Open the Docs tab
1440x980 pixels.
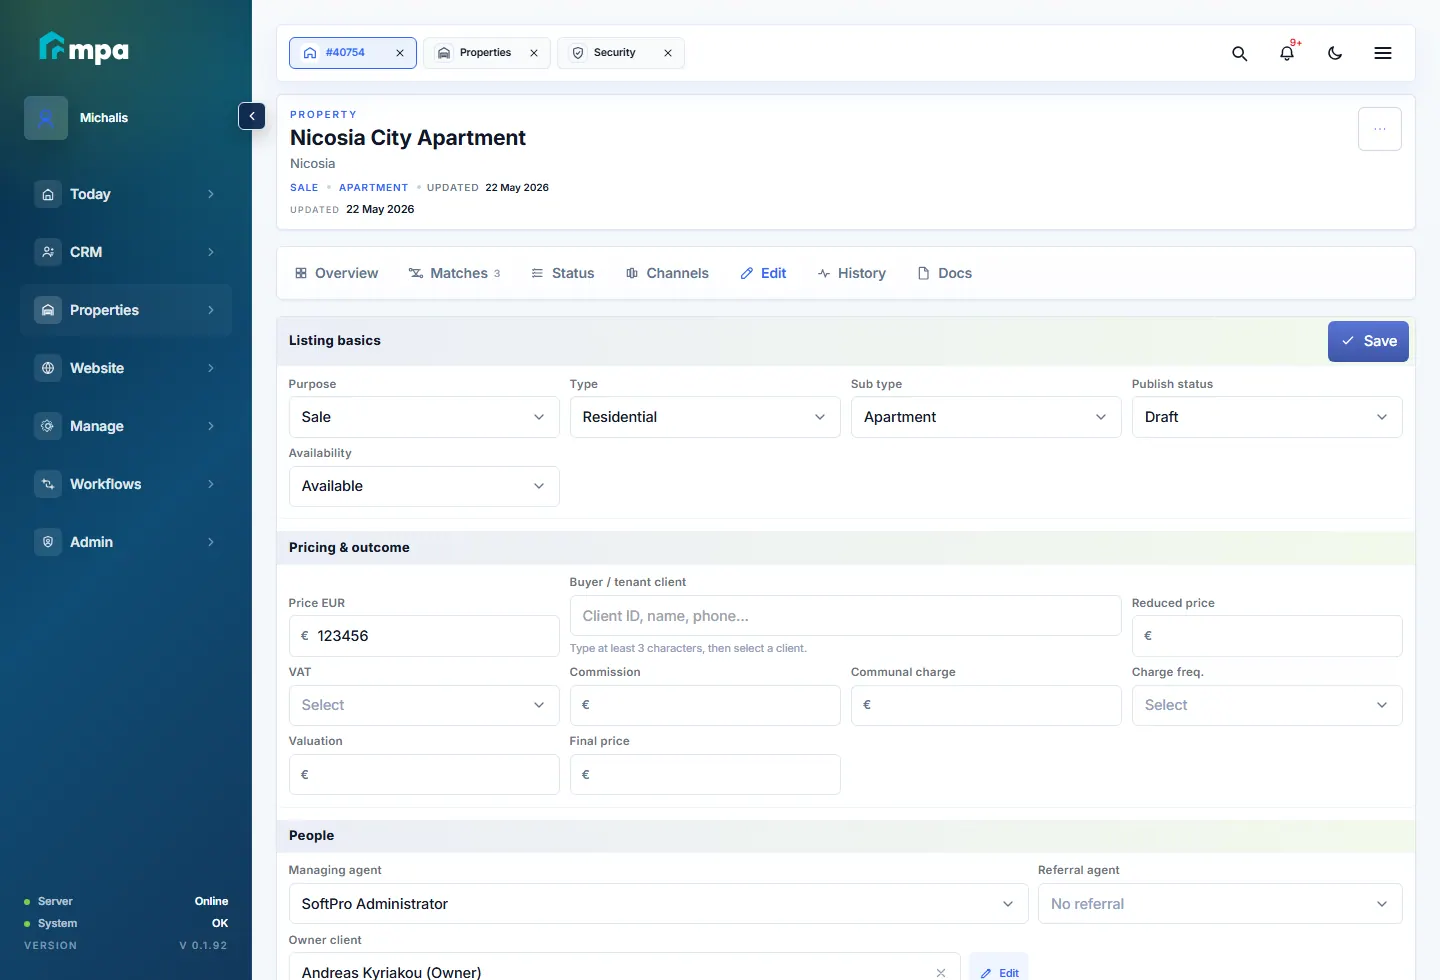pos(945,273)
